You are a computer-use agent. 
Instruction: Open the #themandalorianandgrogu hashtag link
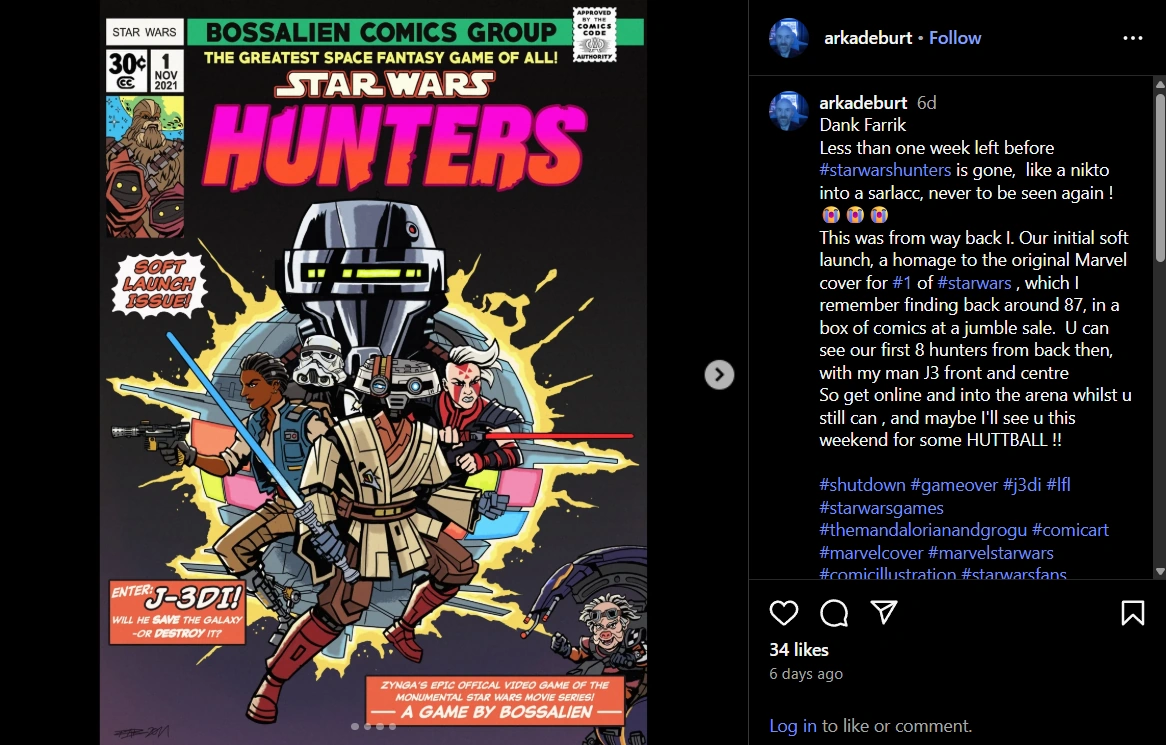pyautogui.click(x=923, y=530)
